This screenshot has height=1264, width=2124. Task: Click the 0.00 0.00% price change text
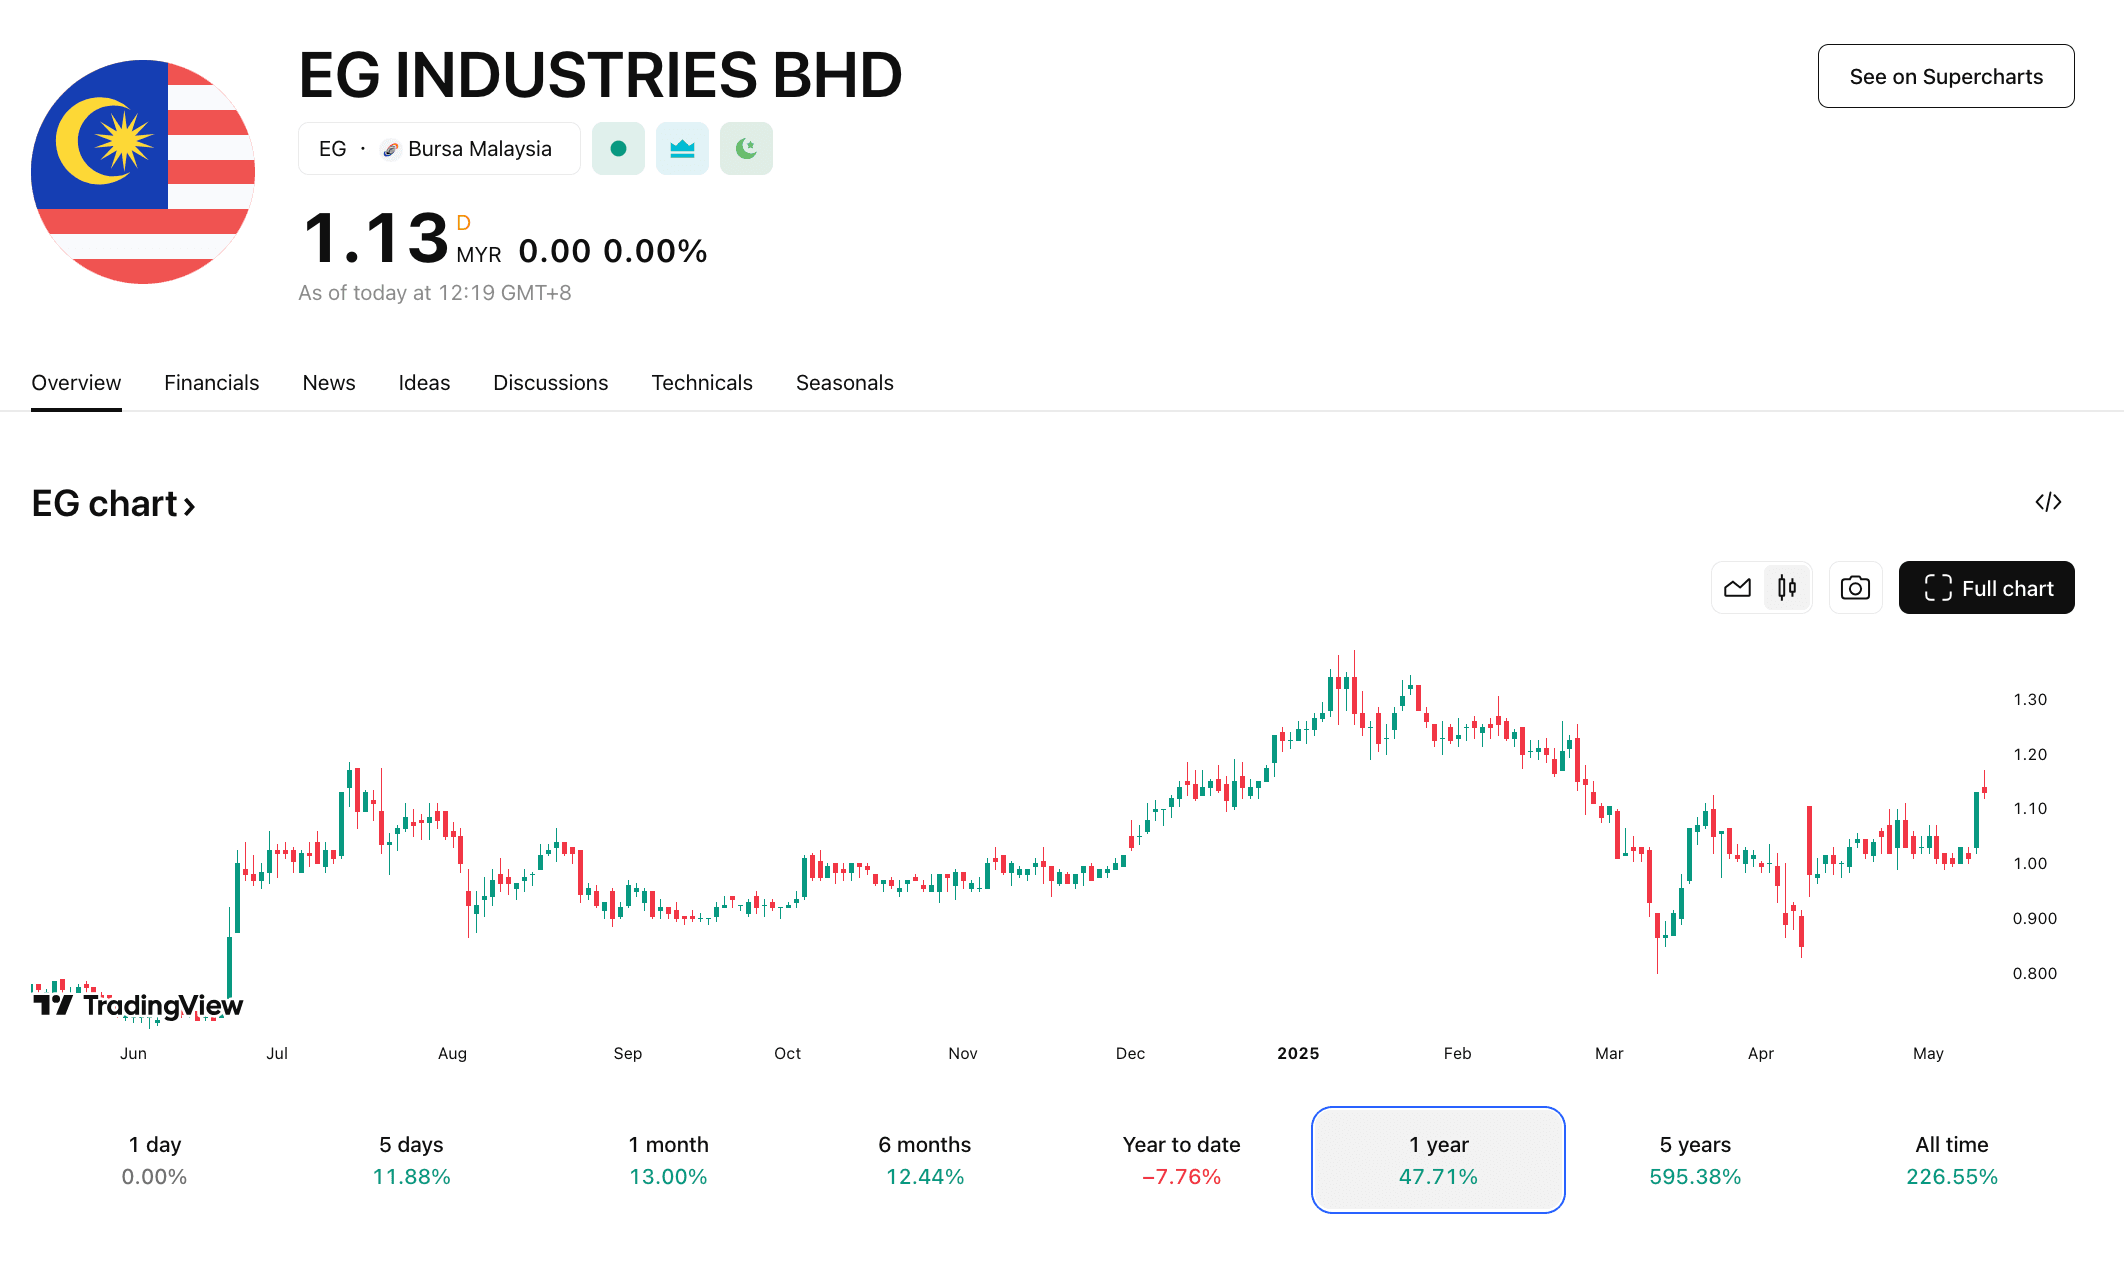click(612, 251)
